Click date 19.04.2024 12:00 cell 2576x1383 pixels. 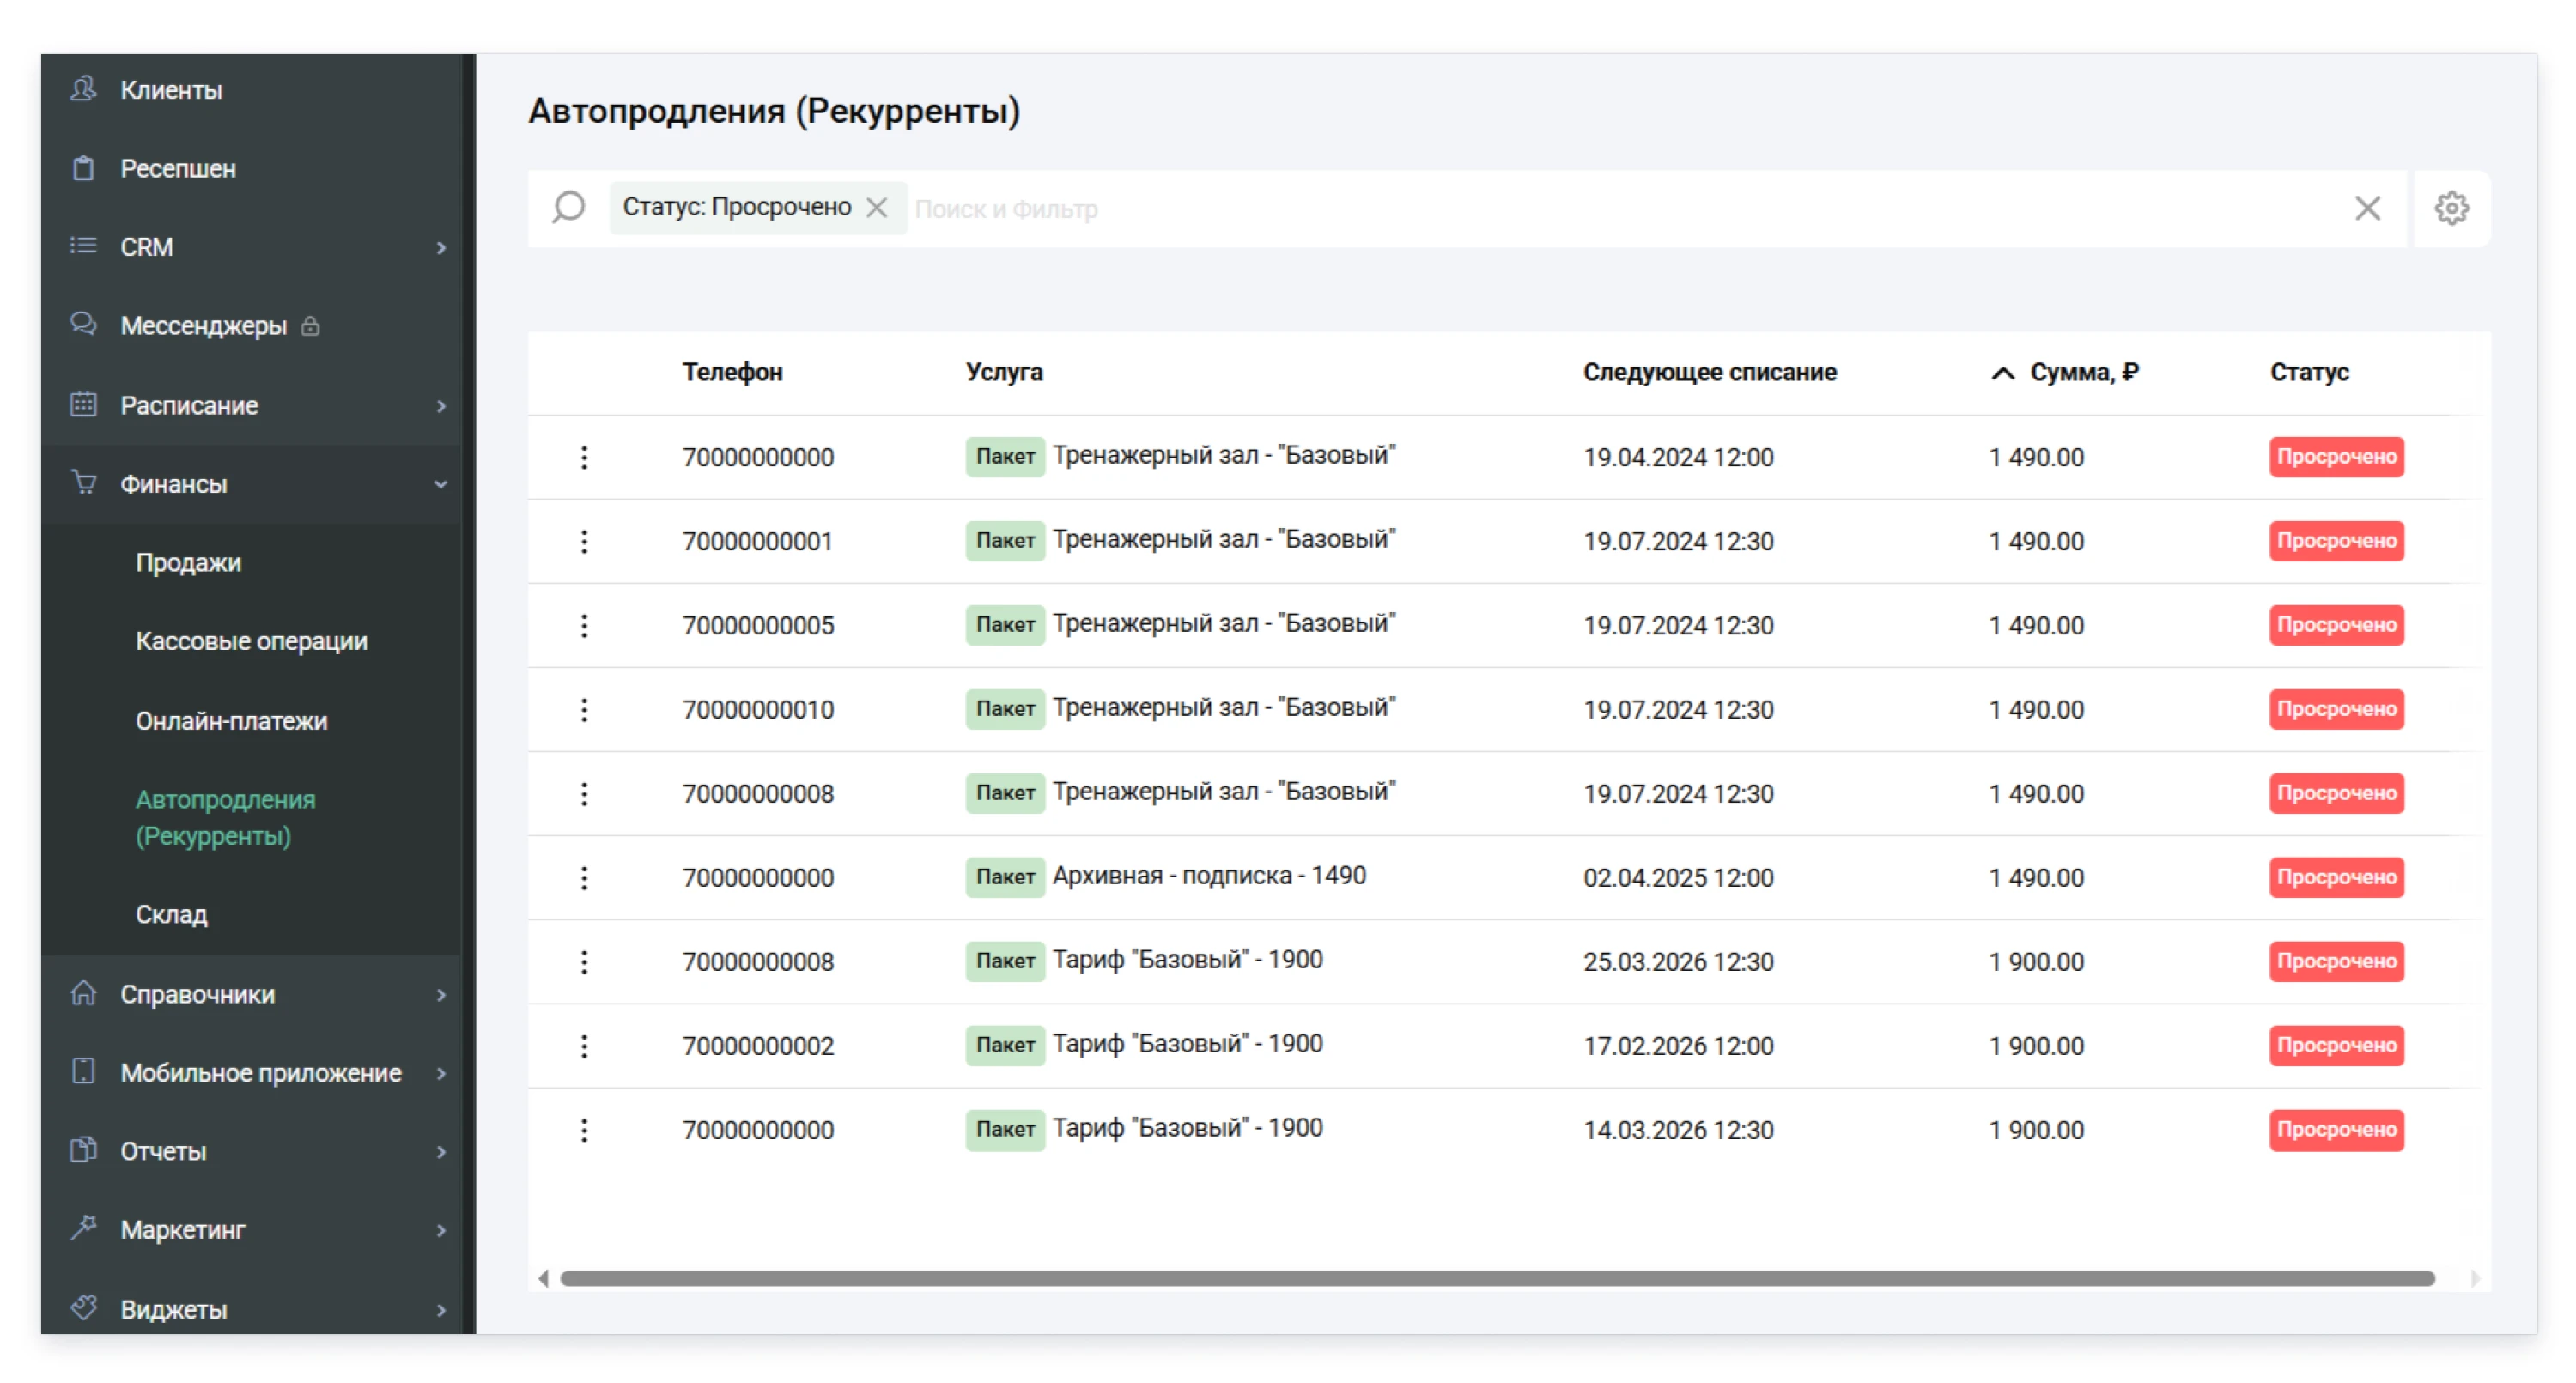(1677, 457)
